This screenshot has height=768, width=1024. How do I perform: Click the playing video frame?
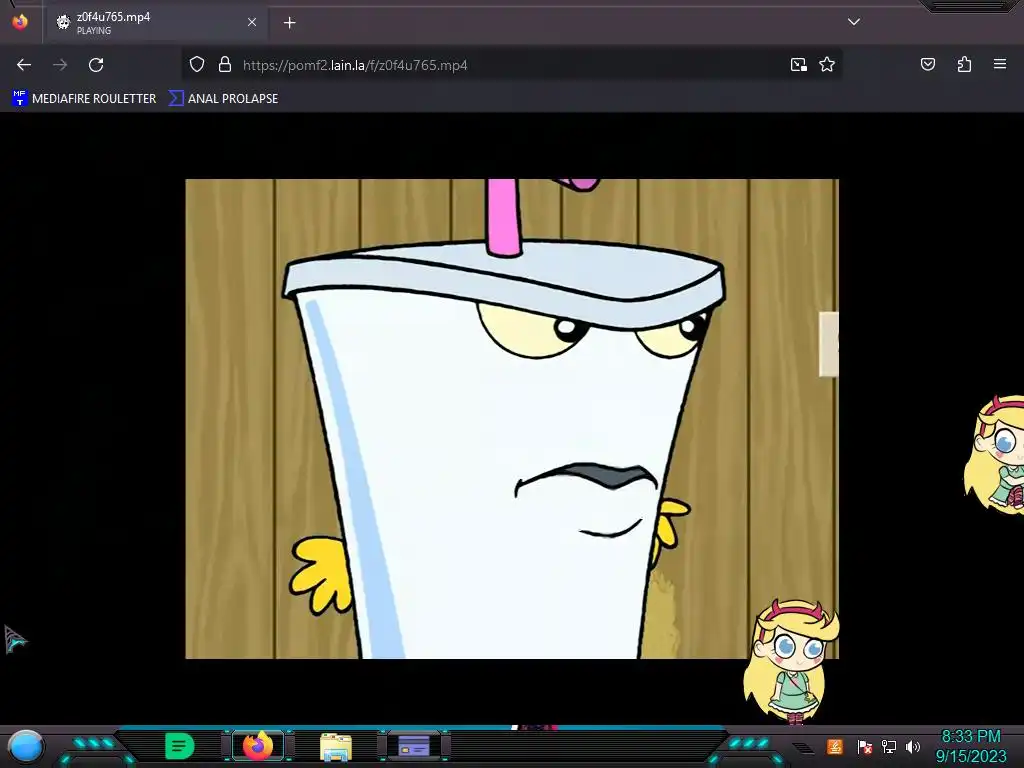pyautogui.click(x=512, y=419)
